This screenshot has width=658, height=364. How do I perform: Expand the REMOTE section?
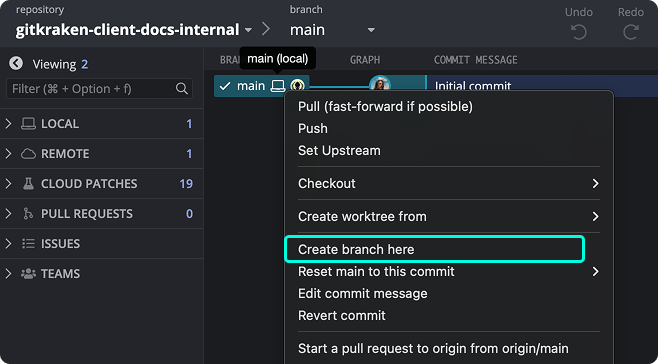[x=8, y=154]
